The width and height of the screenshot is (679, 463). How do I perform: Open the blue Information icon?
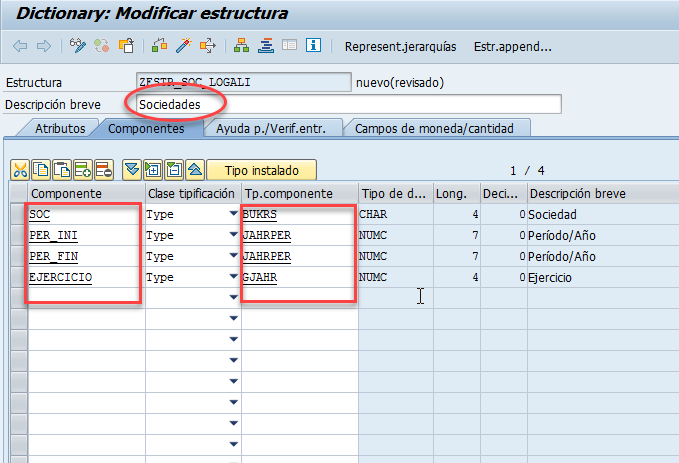(x=313, y=45)
